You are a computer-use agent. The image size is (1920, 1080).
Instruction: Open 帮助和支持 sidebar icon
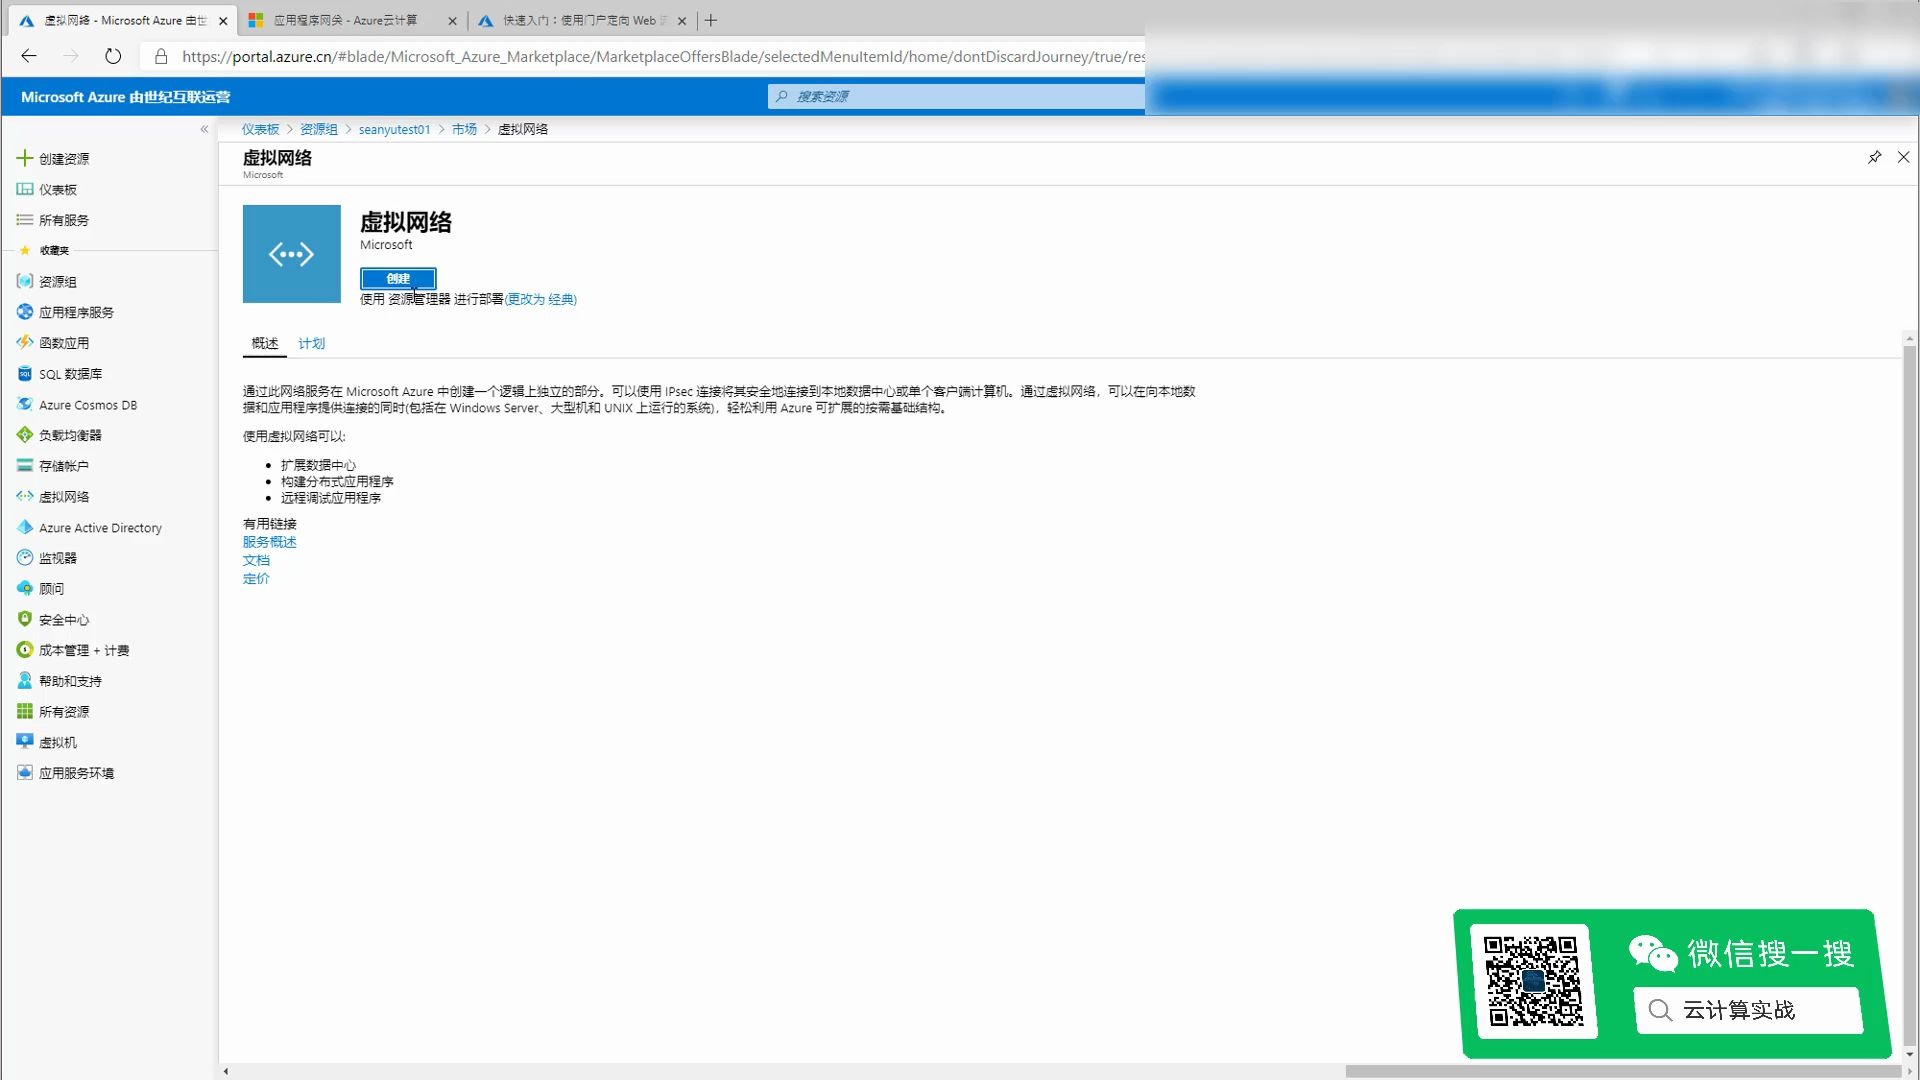point(25,681)
